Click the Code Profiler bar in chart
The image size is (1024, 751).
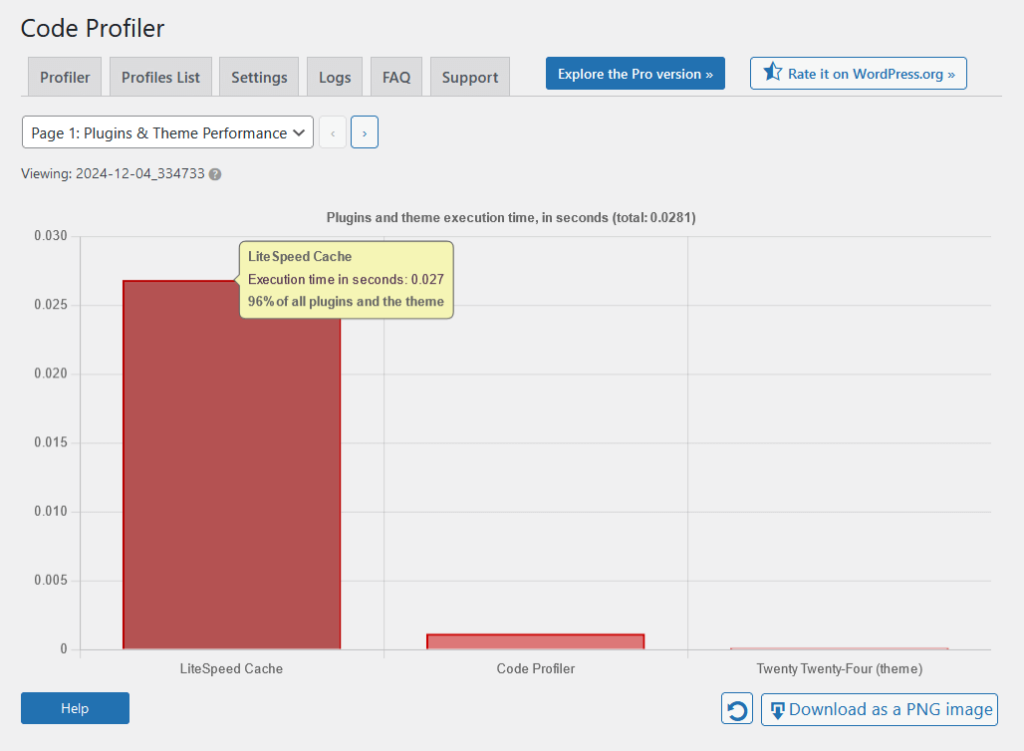[536, 641]
